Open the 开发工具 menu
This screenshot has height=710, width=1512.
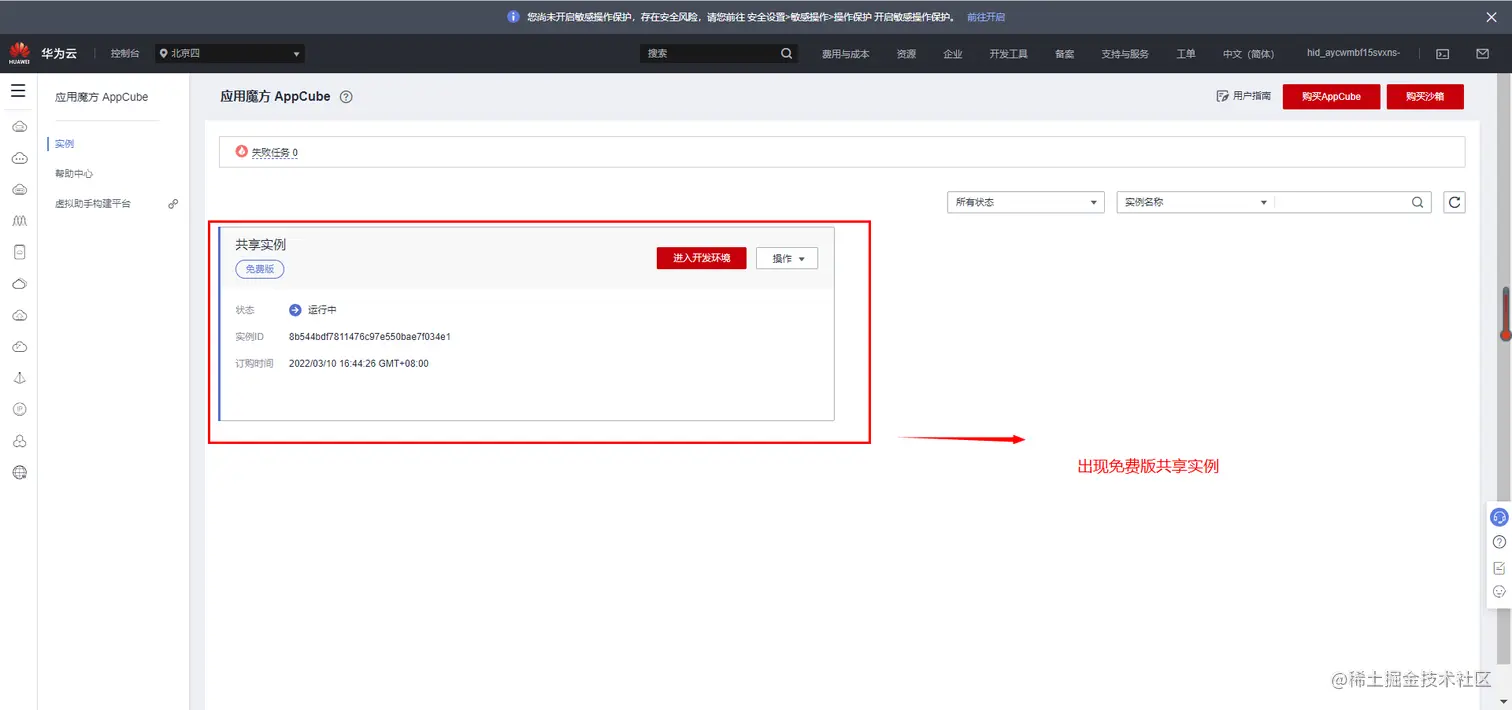pyautogui.click(x=1008, y=54)
